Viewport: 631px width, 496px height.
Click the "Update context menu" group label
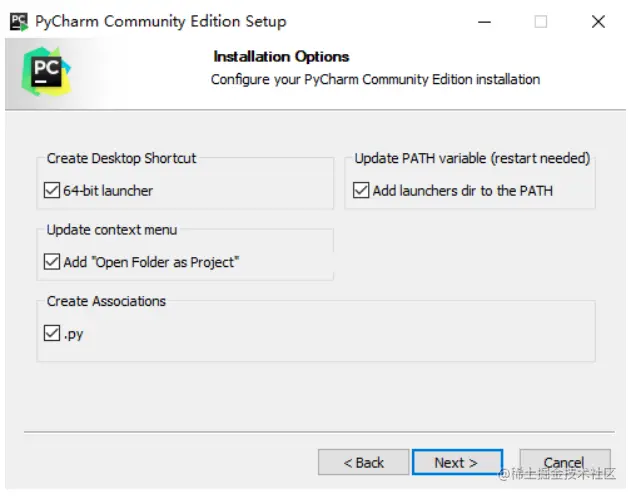click(111, 230)
